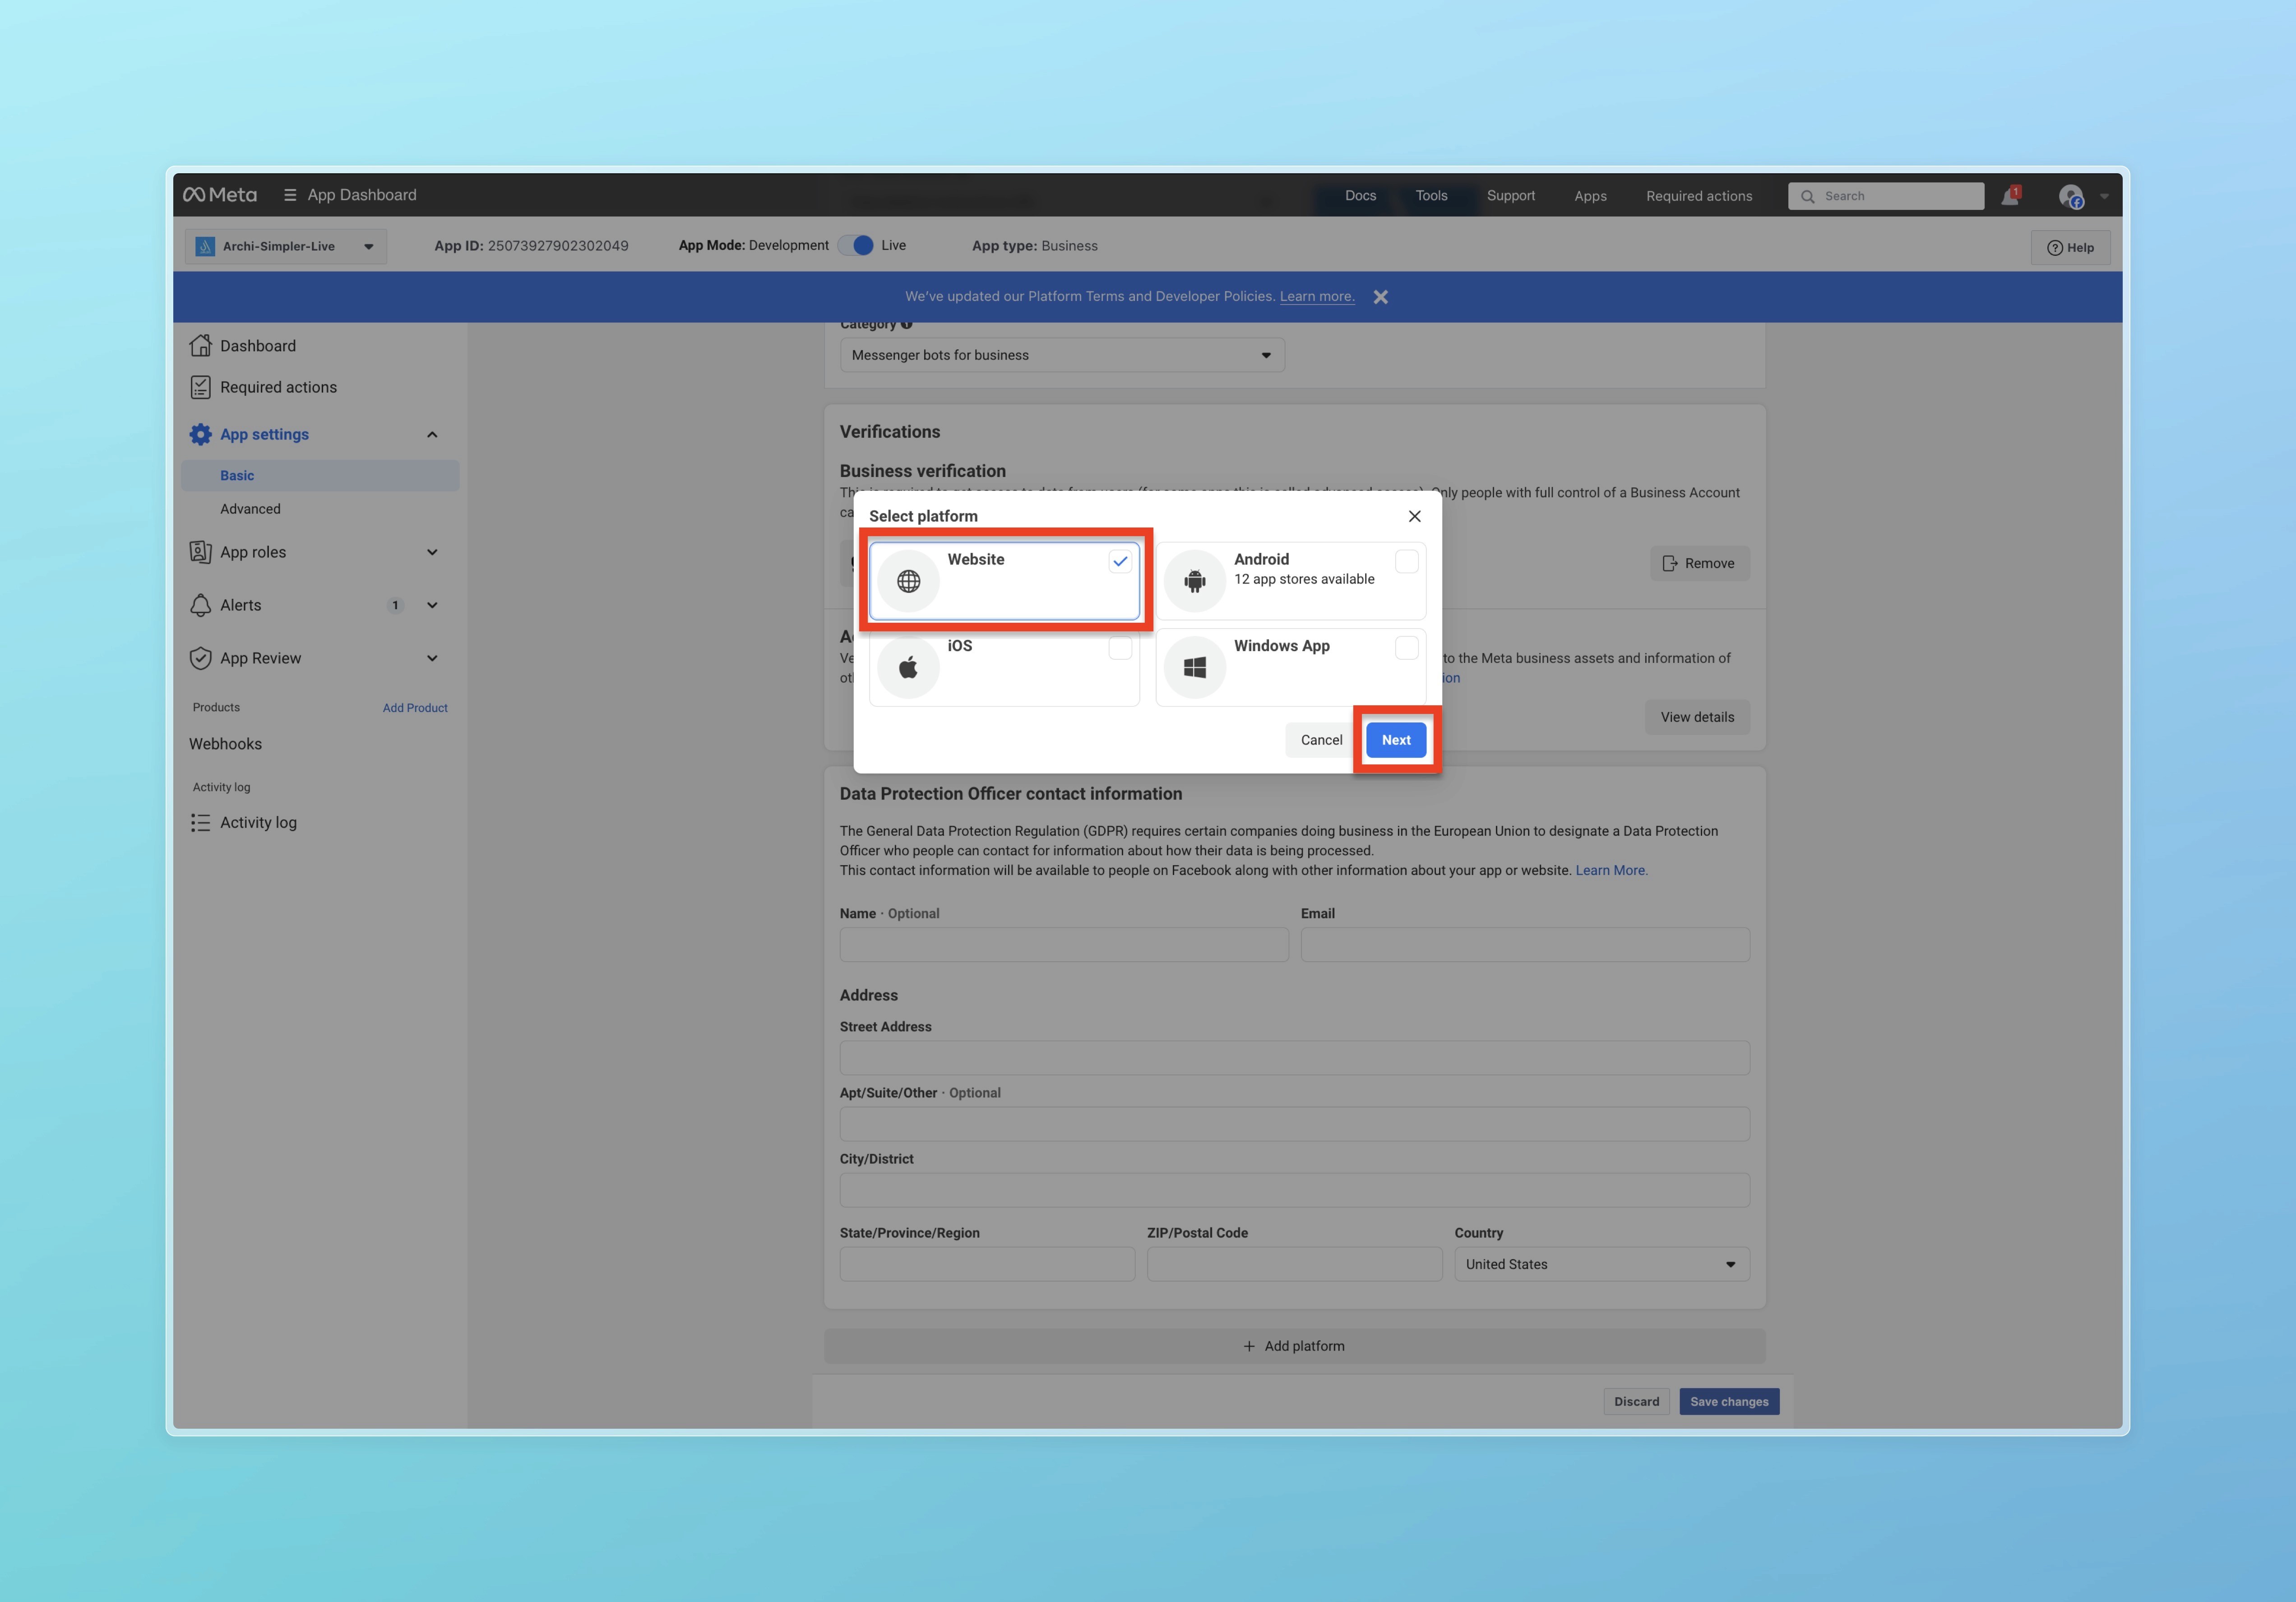Check the iOS platform checkbox
This screenshot has height=1602, width=2296.
1120,648
